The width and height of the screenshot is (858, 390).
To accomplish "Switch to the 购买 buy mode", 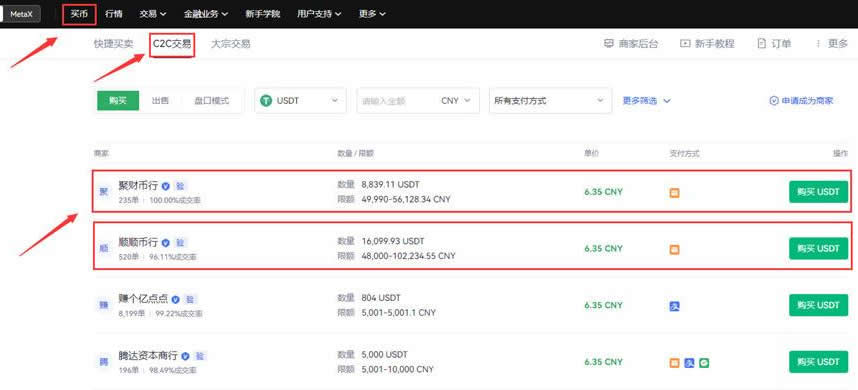I will [118, 101].
